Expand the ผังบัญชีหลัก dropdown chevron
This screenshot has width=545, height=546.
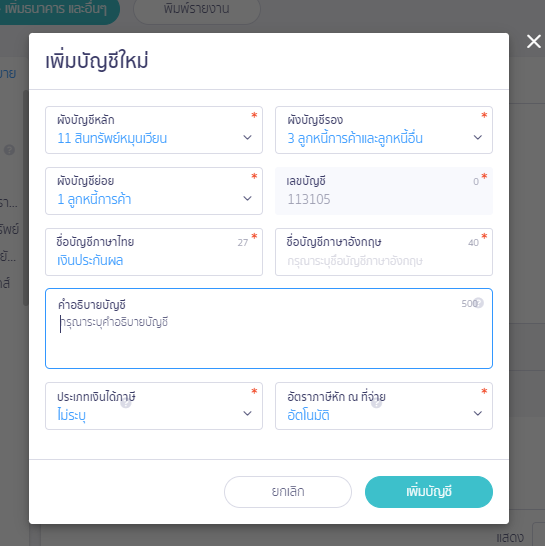pyautogui.click(x=247, y=138)
